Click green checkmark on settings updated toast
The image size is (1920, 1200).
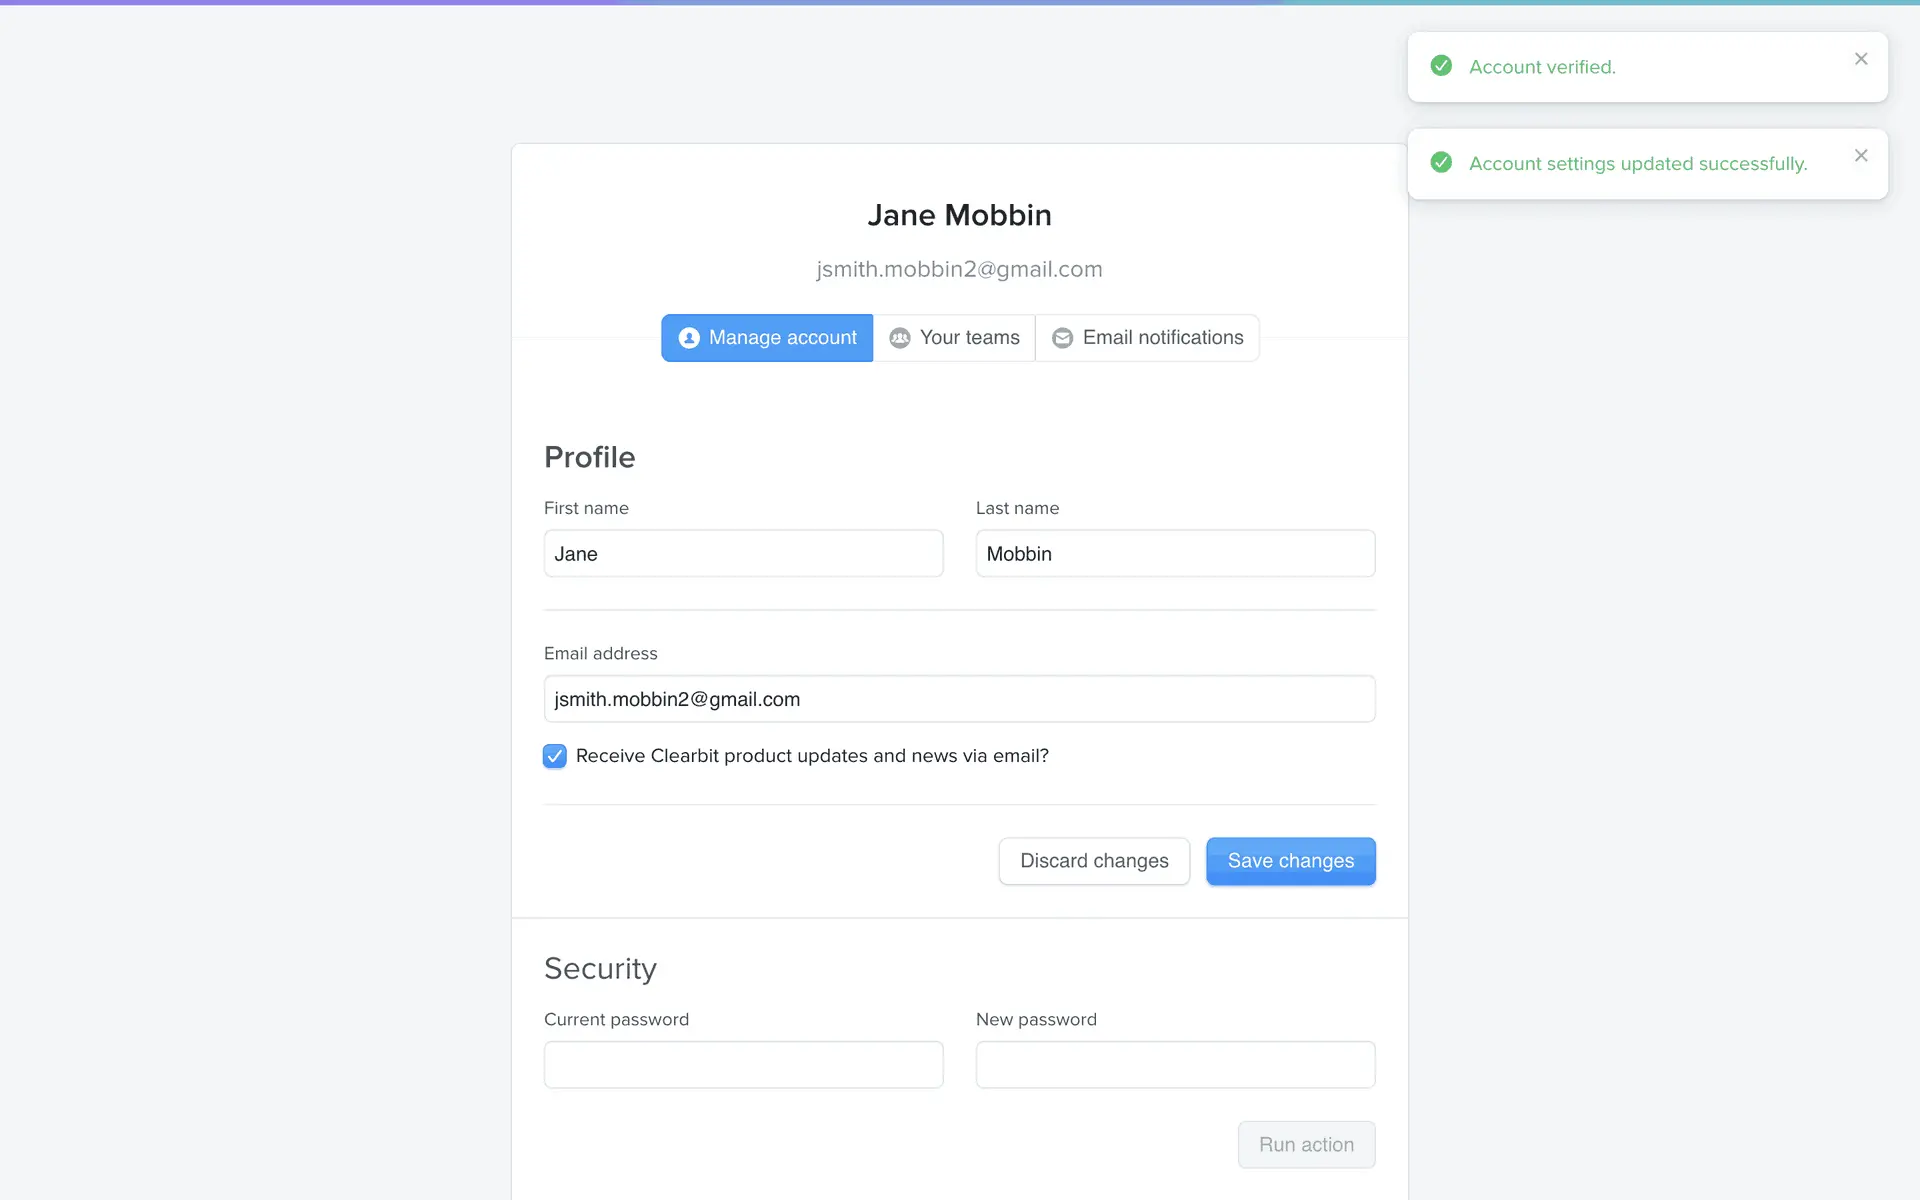click(1441, 162)
